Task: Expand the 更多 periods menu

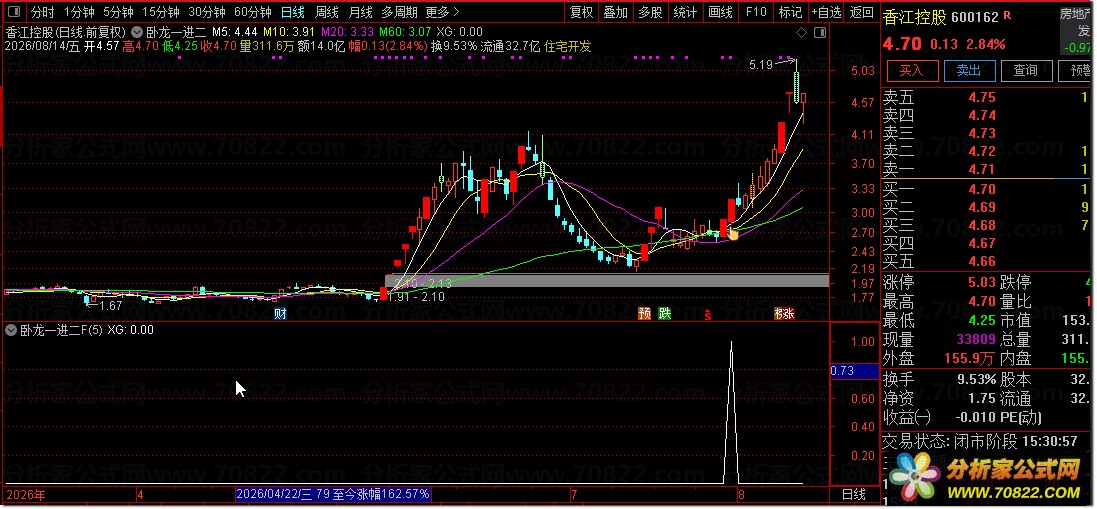Action: [x=442, y=12]
